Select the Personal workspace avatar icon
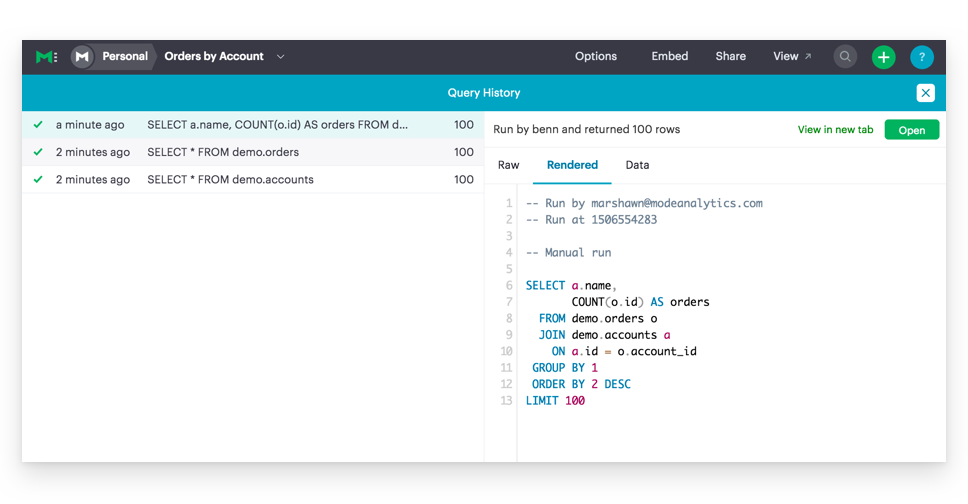 point(82,57)
